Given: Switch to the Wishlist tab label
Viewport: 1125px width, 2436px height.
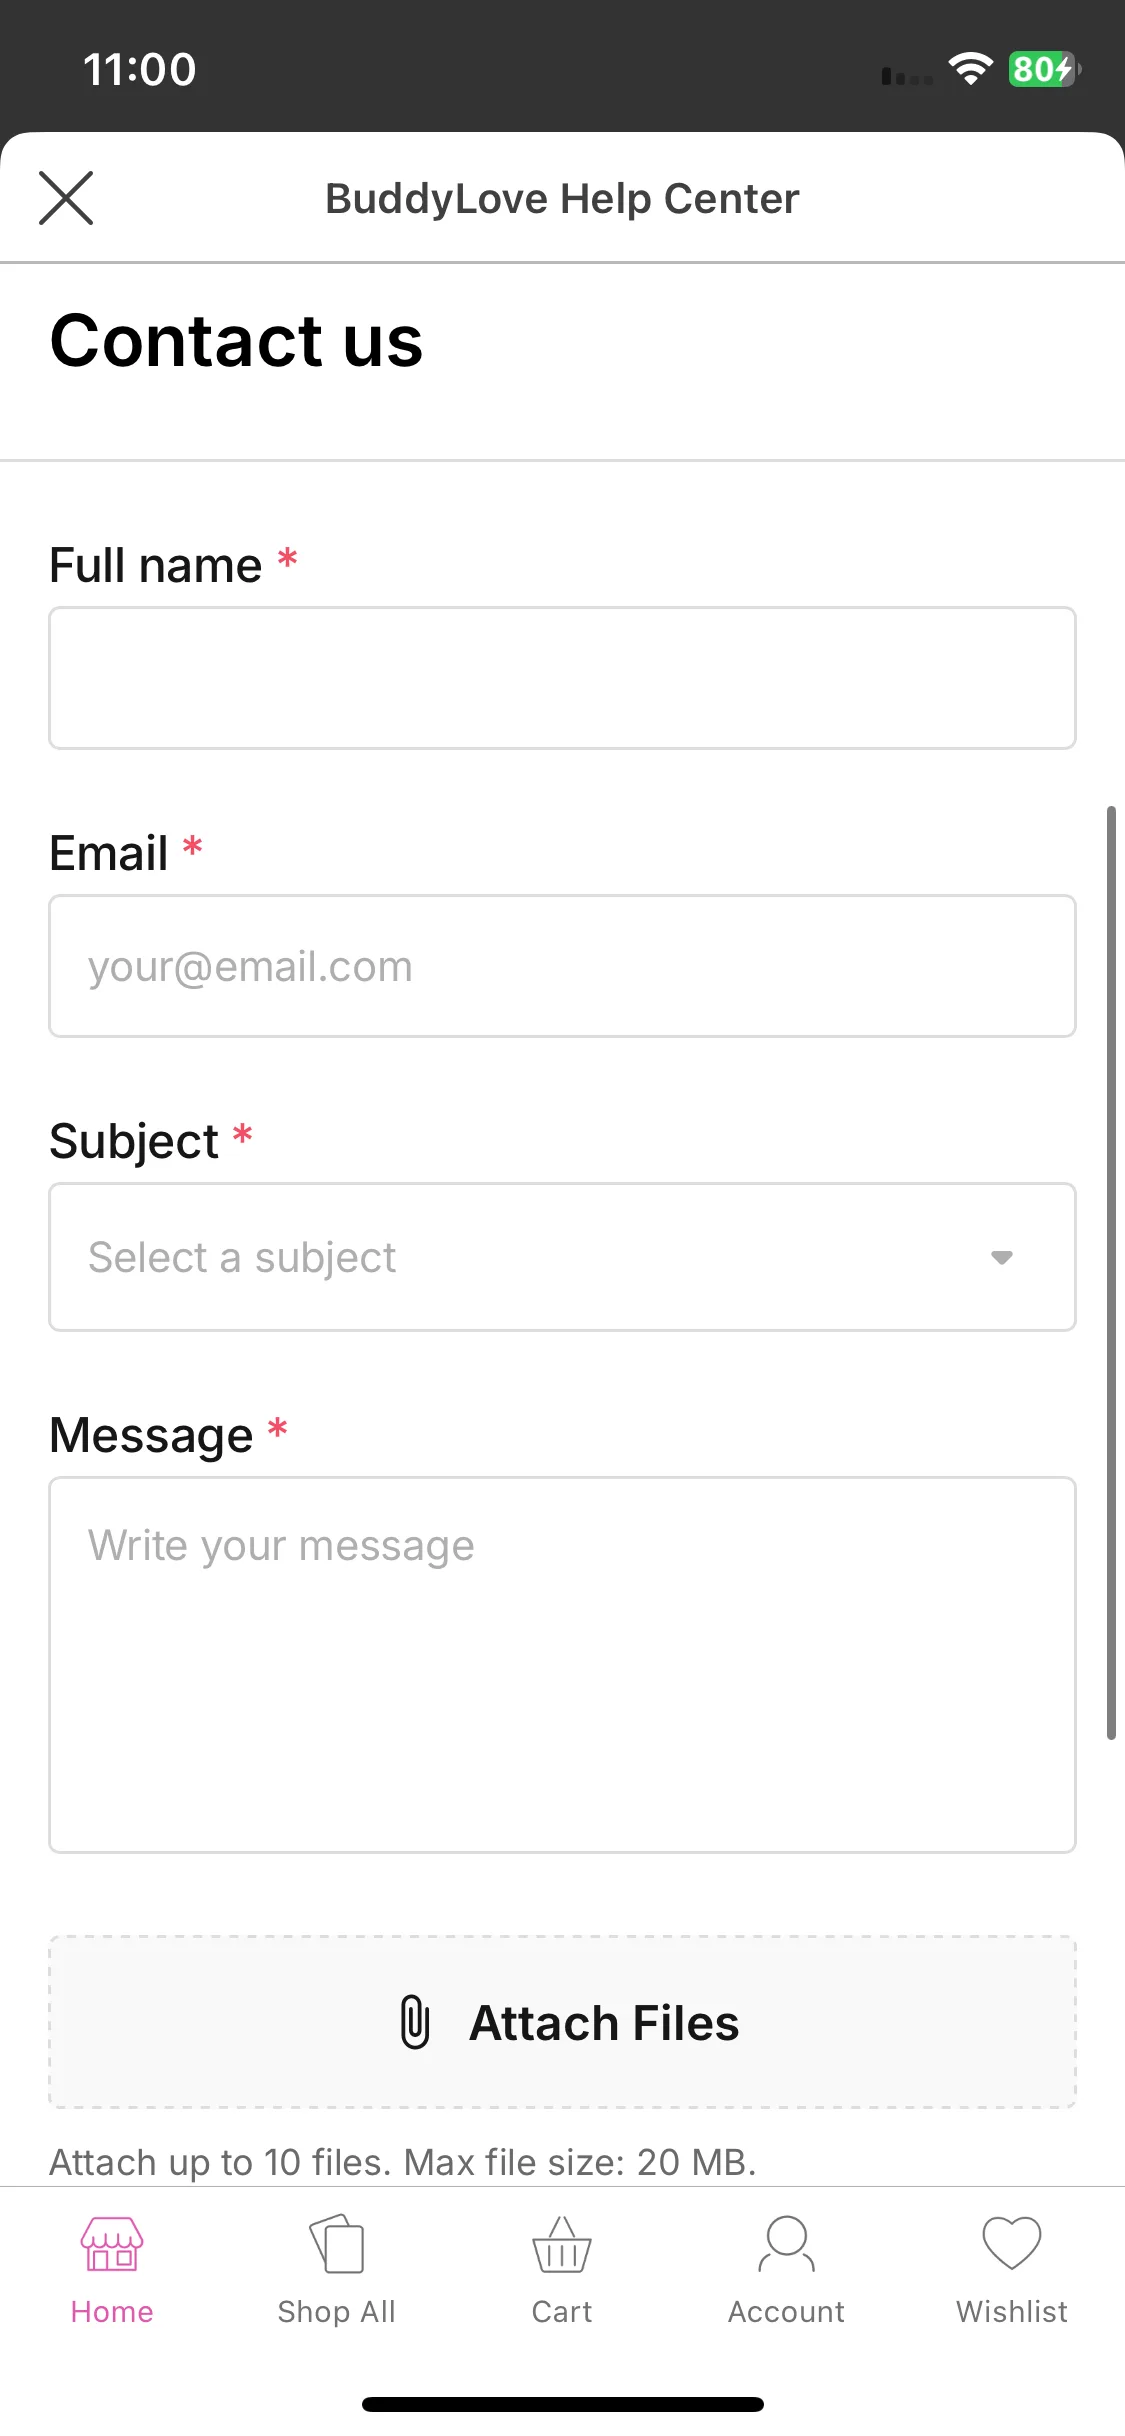Looking at the screenshot, I should [x=1012, y=2312].
